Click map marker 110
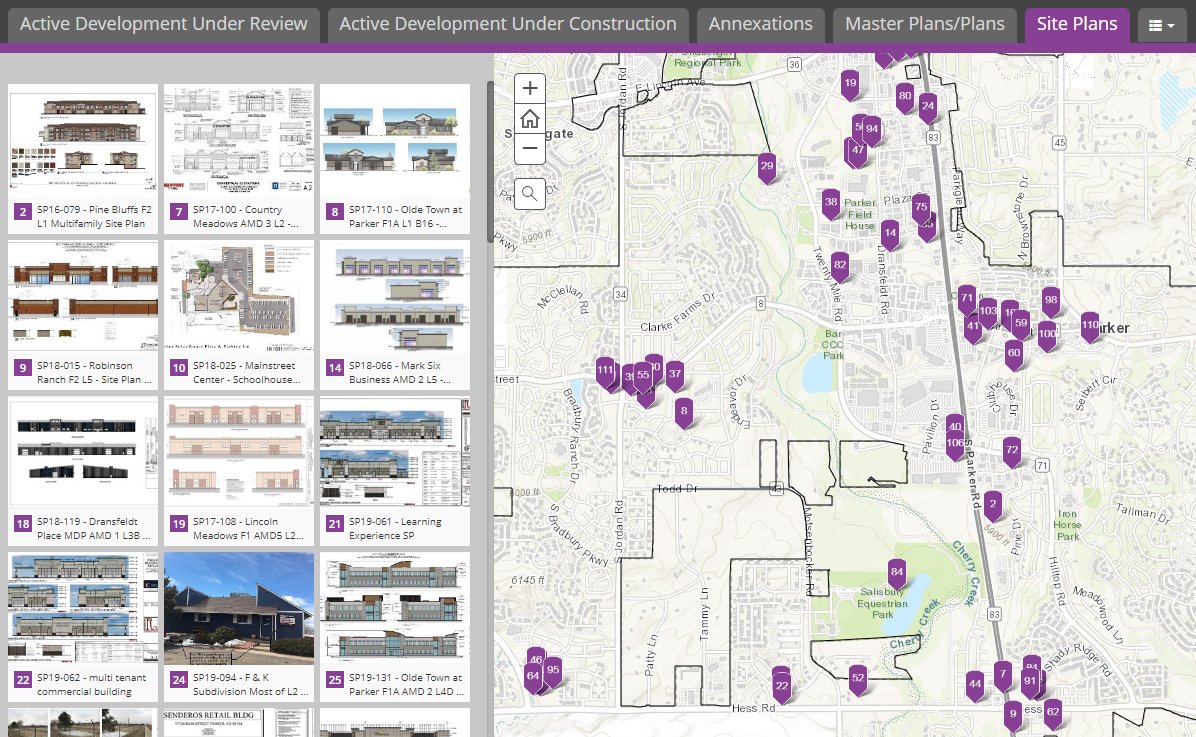The height and width of the screenshot is (737, 1196). click(1090, 327)
